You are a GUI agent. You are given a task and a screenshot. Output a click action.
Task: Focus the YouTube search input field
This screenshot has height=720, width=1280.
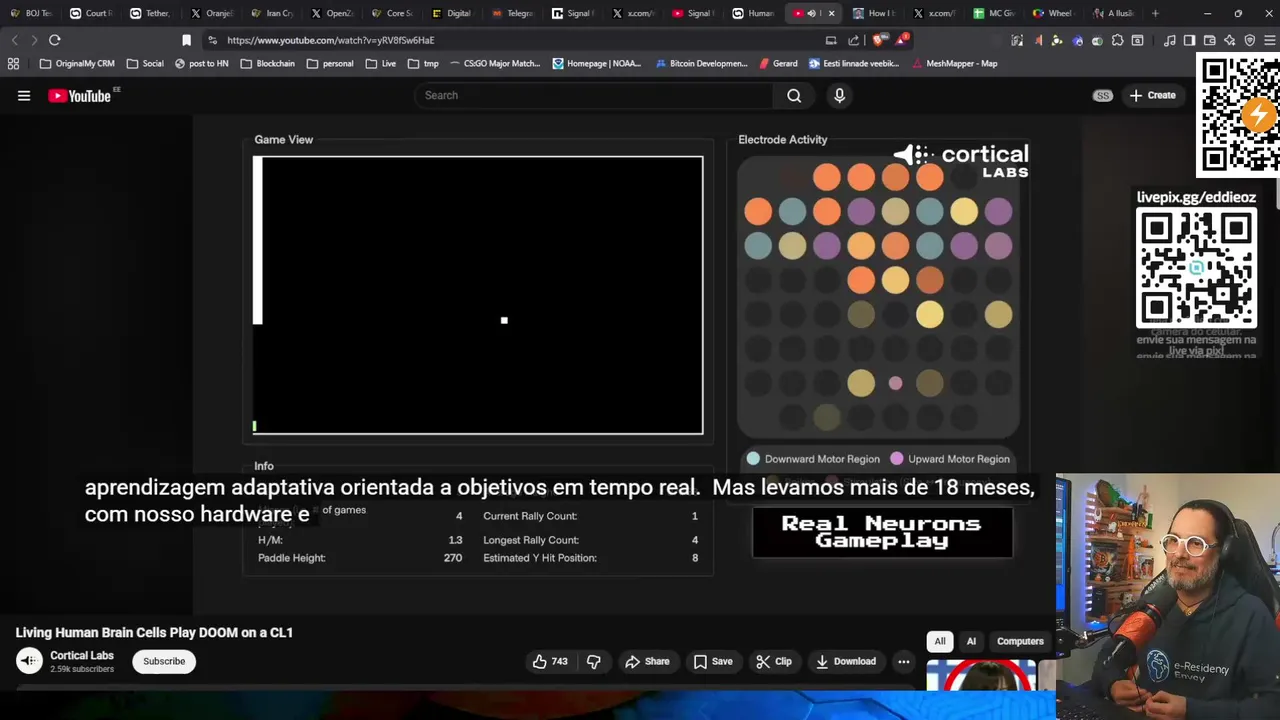tap(594, 96)
